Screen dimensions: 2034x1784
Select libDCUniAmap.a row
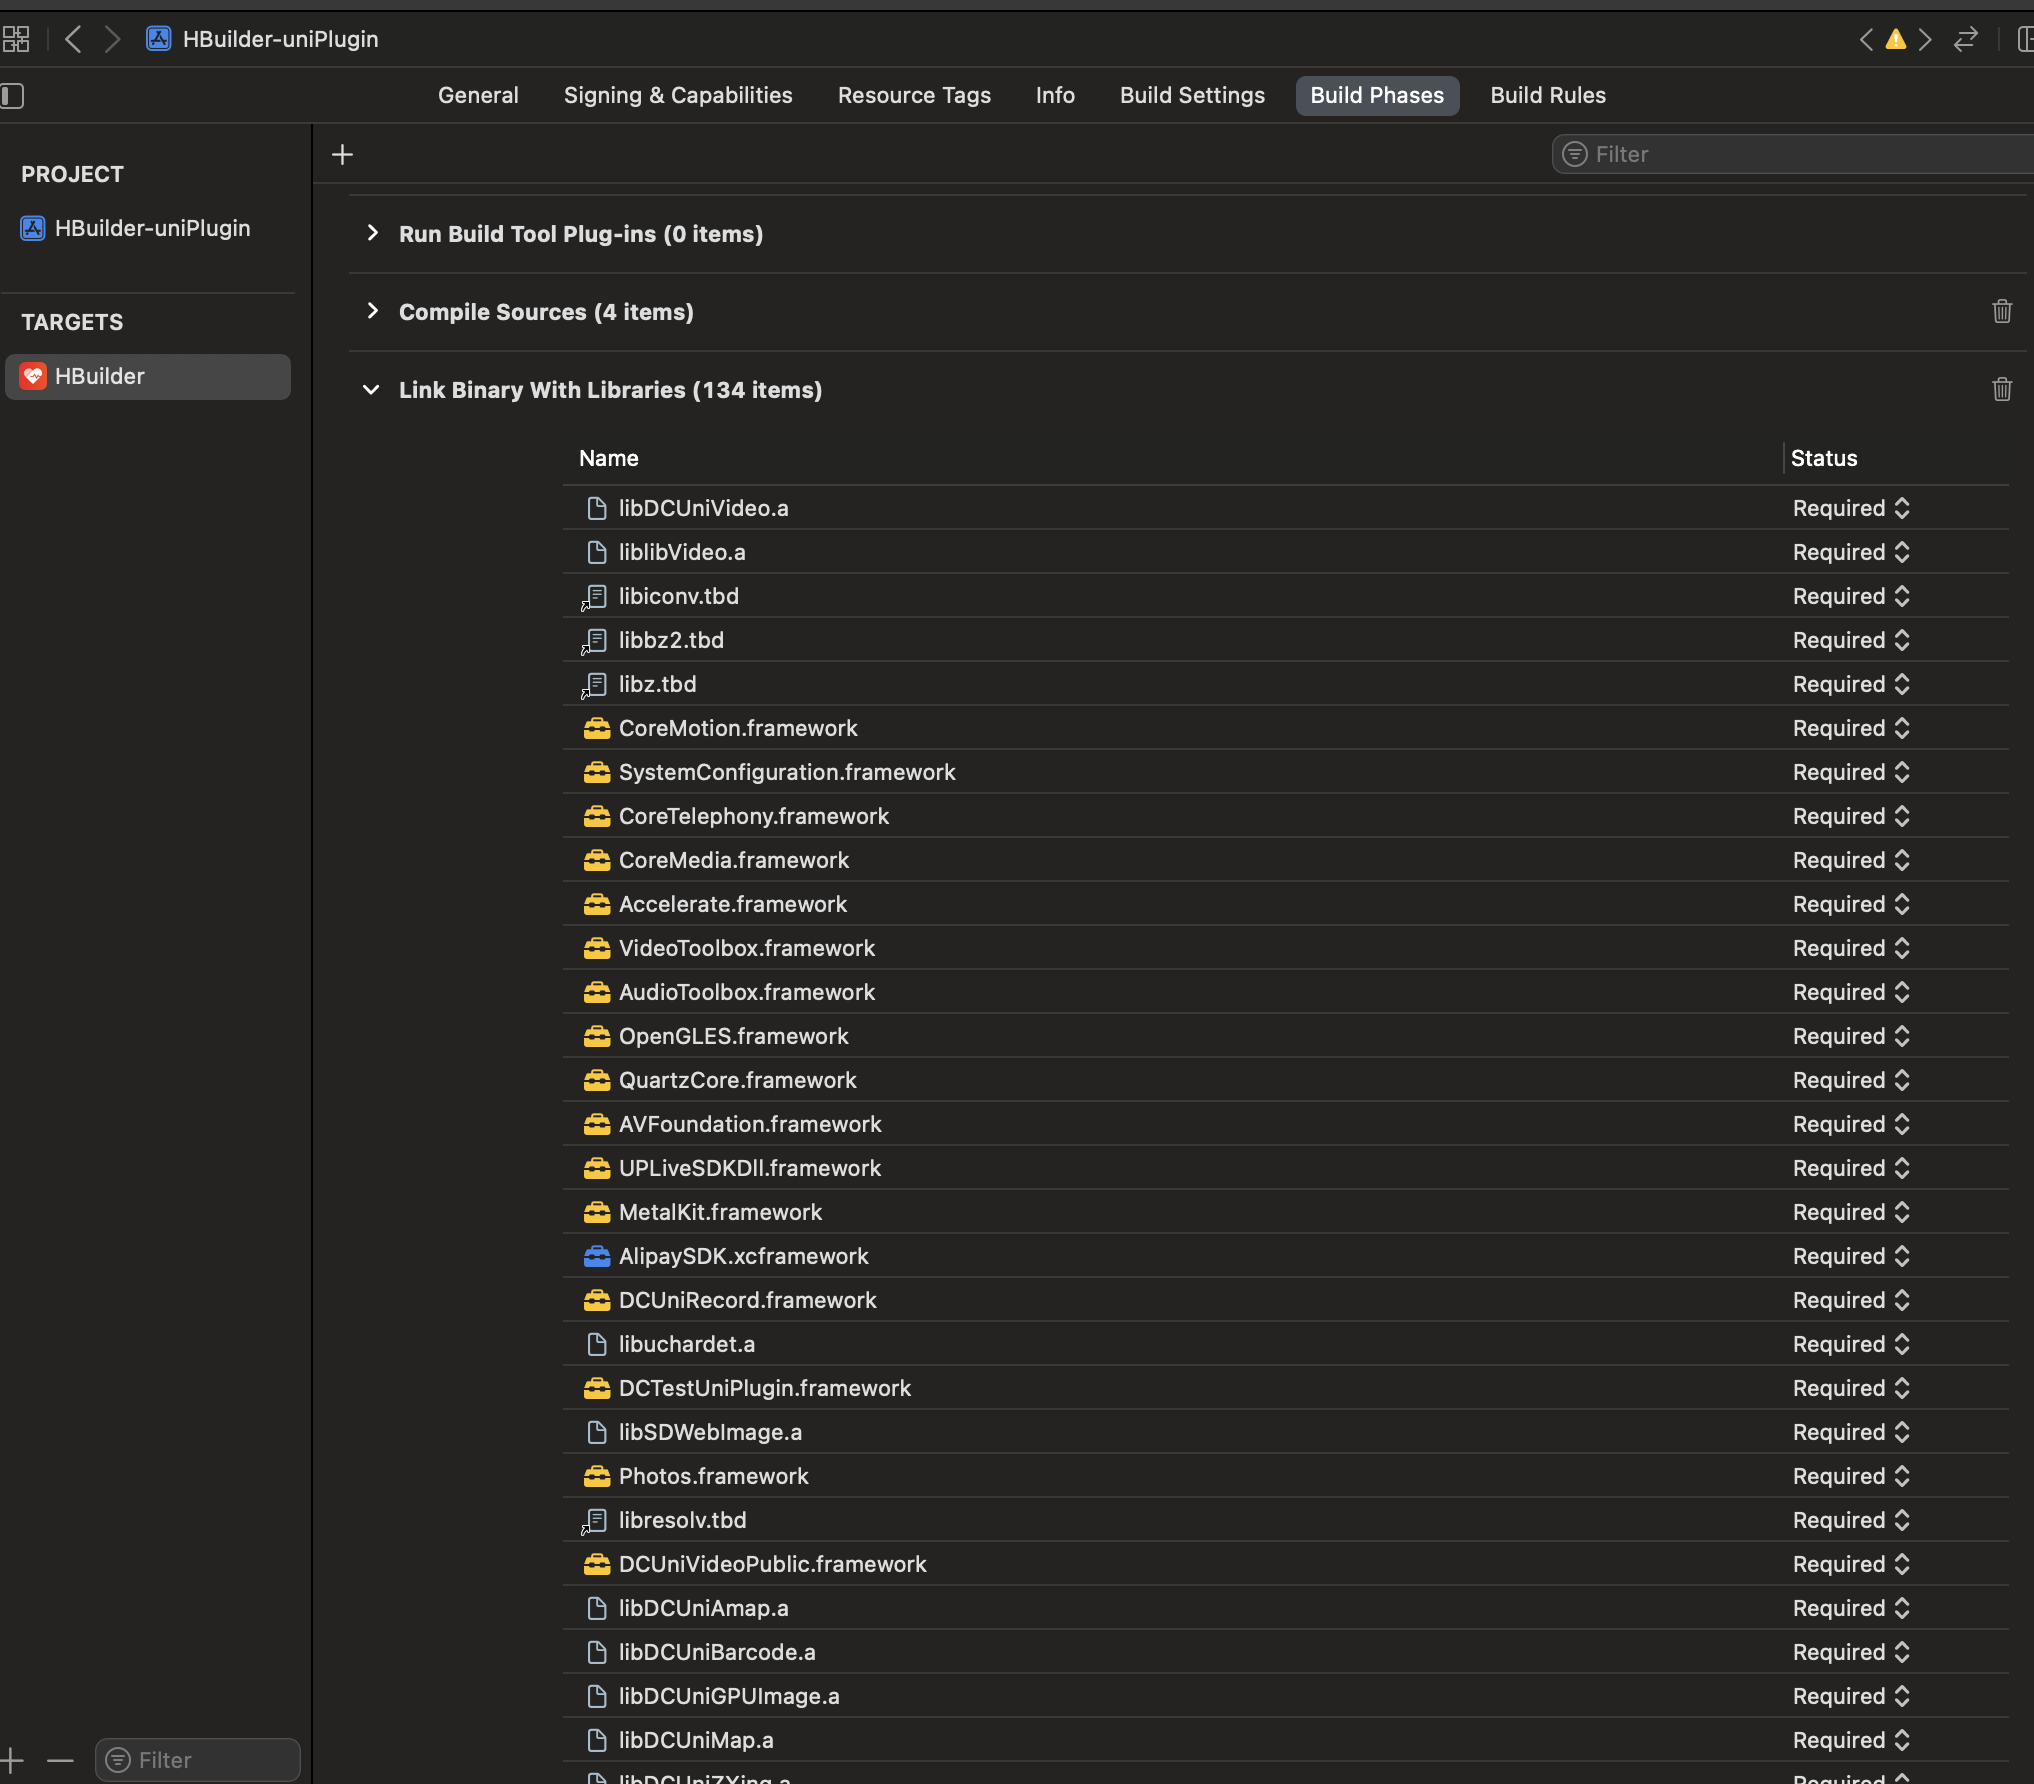pos(1285,1609)
